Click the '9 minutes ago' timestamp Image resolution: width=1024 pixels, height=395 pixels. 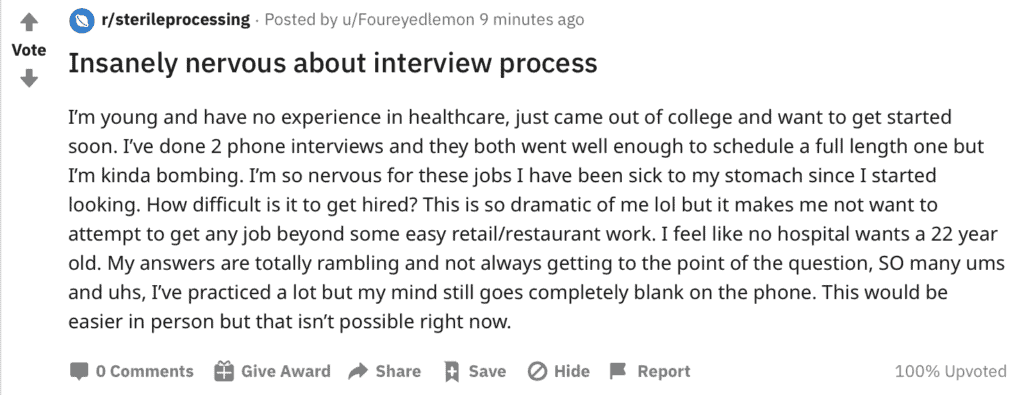coord(532,20)
